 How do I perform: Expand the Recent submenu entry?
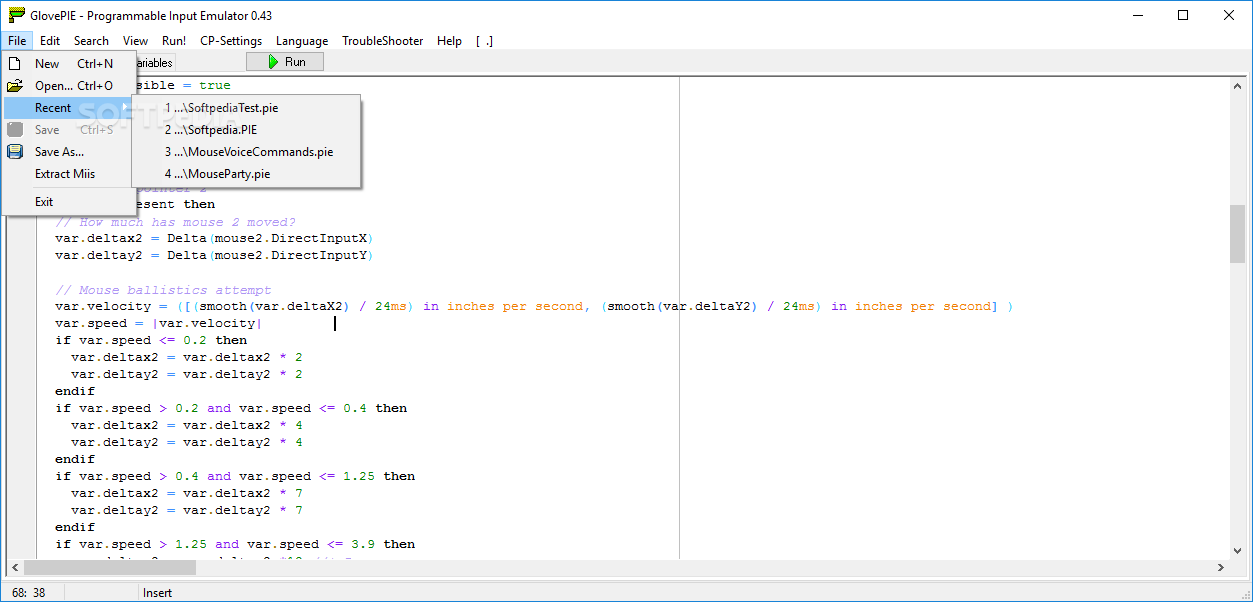click(69, 108)
